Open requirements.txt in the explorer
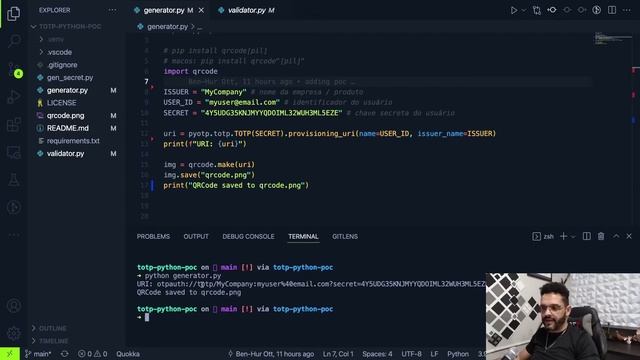Image resolution: width=640 pixels, height=360 pixels. coord(73,141)
